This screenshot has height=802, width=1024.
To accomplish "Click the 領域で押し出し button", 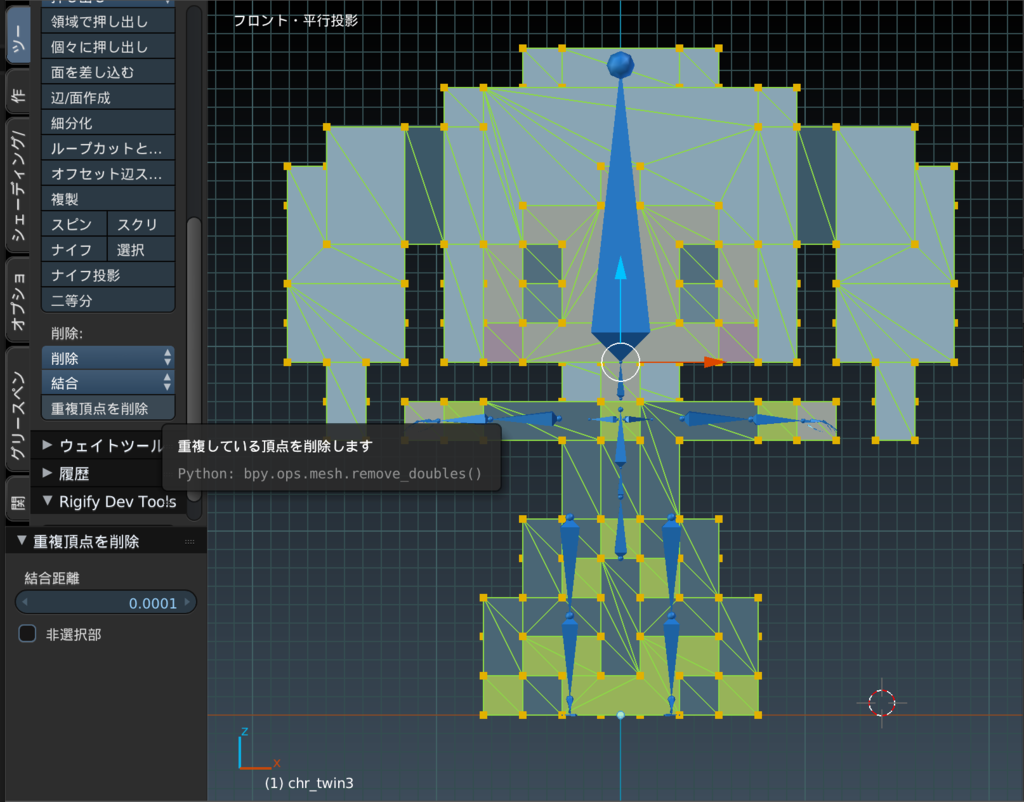I will [108, 21].
